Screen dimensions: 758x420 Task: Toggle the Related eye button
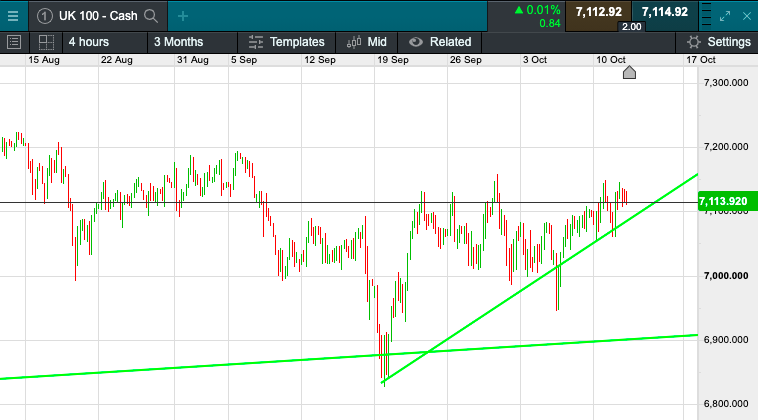[416, 42]
